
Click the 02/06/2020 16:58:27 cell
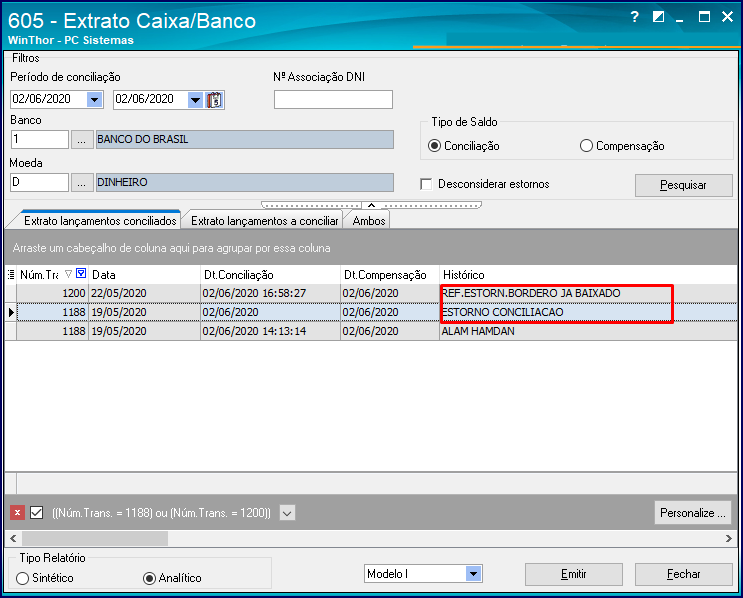click(270, 293)
